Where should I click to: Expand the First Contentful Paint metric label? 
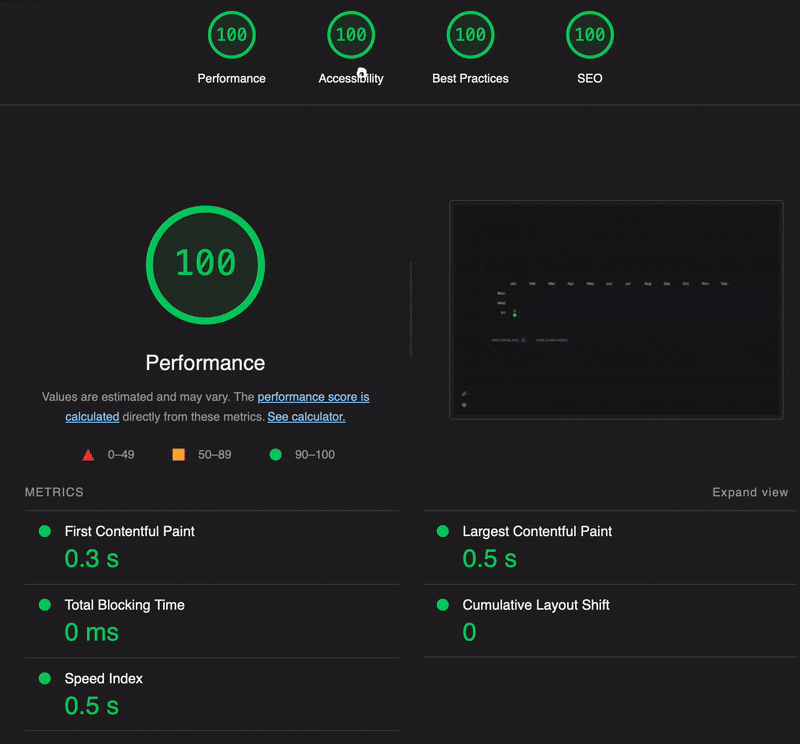pyautogui.click(x=129, y=531)
